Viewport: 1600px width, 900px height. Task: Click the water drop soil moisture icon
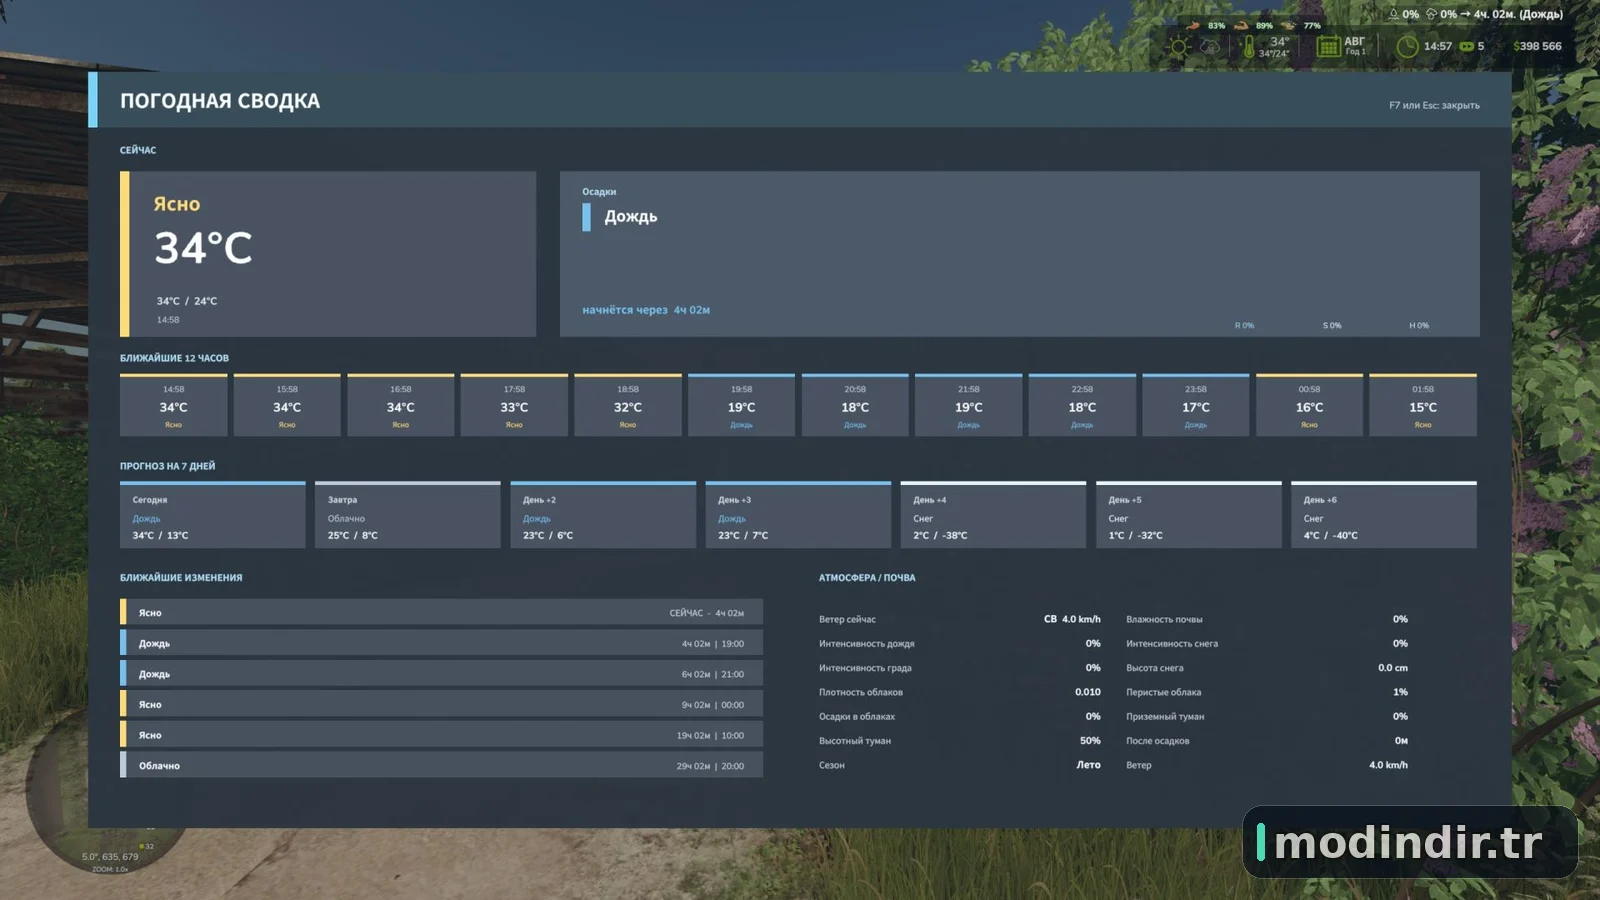(1393, 14)
